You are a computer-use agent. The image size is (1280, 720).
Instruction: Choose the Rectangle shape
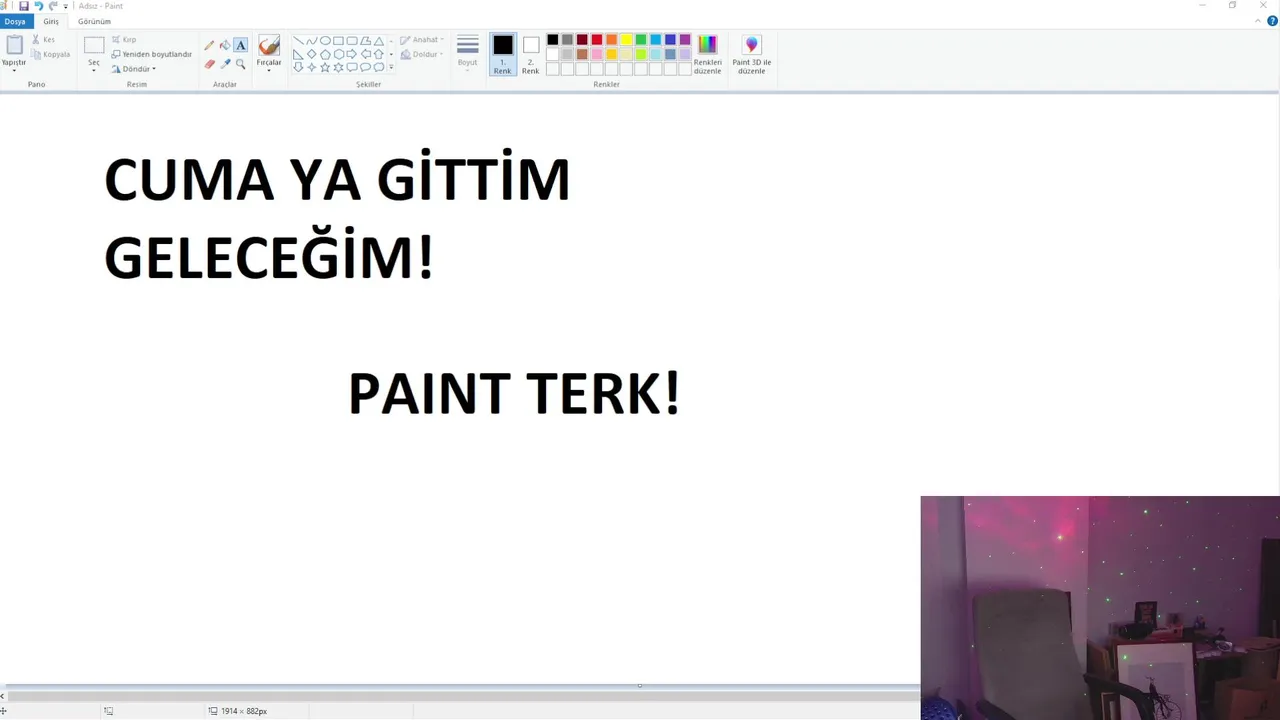pyautogui.click(x=338, y=41)
